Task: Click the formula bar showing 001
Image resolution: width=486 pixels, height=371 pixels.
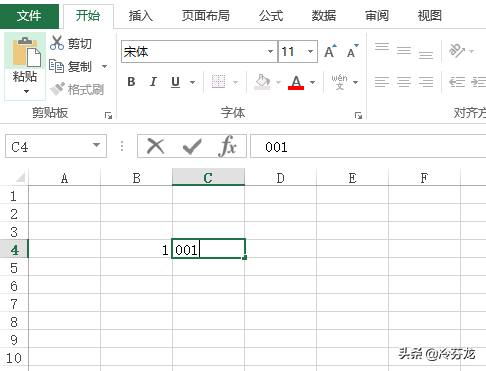Action: click(x=368, y=146)
